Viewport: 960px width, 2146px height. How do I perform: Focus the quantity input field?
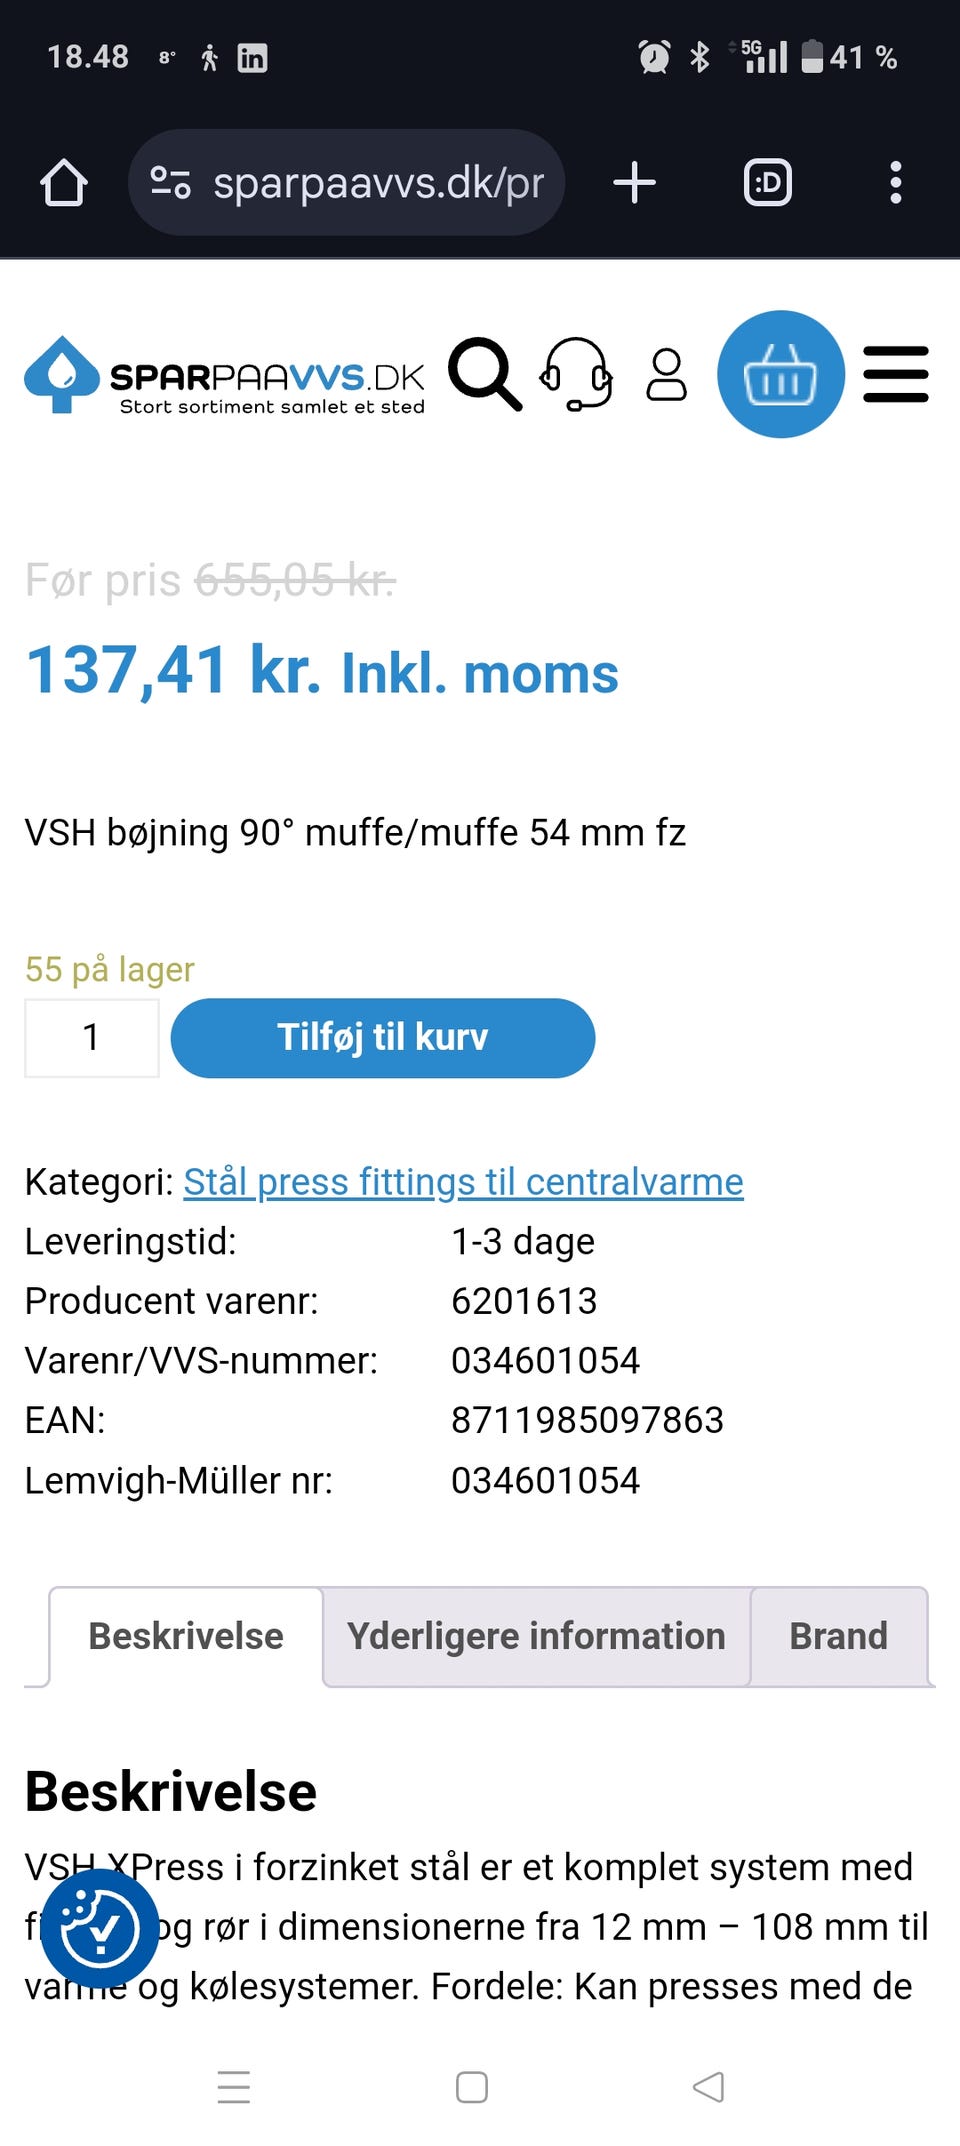92,1038
